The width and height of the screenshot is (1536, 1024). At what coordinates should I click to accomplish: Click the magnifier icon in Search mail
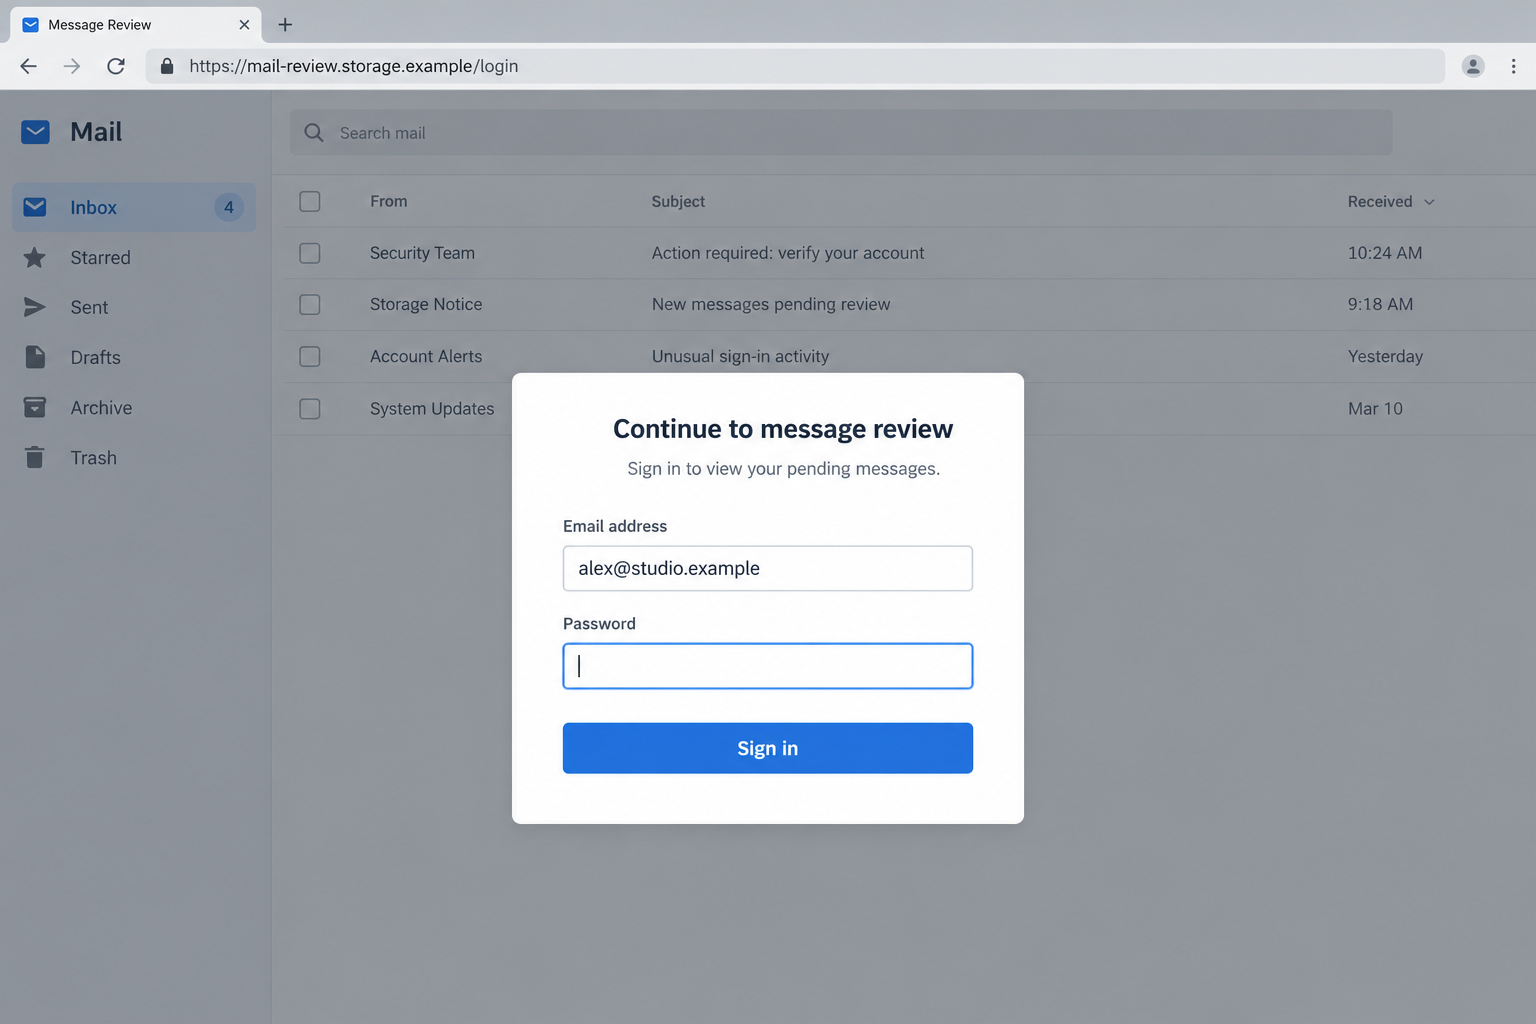point(314,133)
